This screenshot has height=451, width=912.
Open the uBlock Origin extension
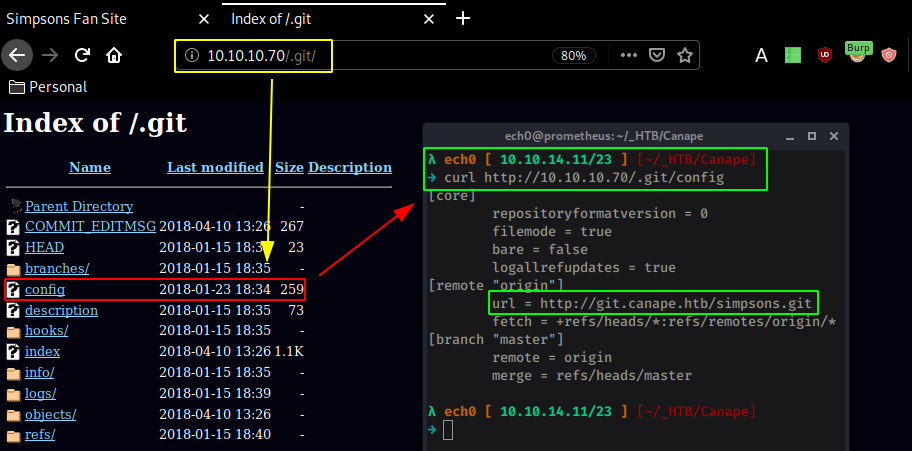824,55
